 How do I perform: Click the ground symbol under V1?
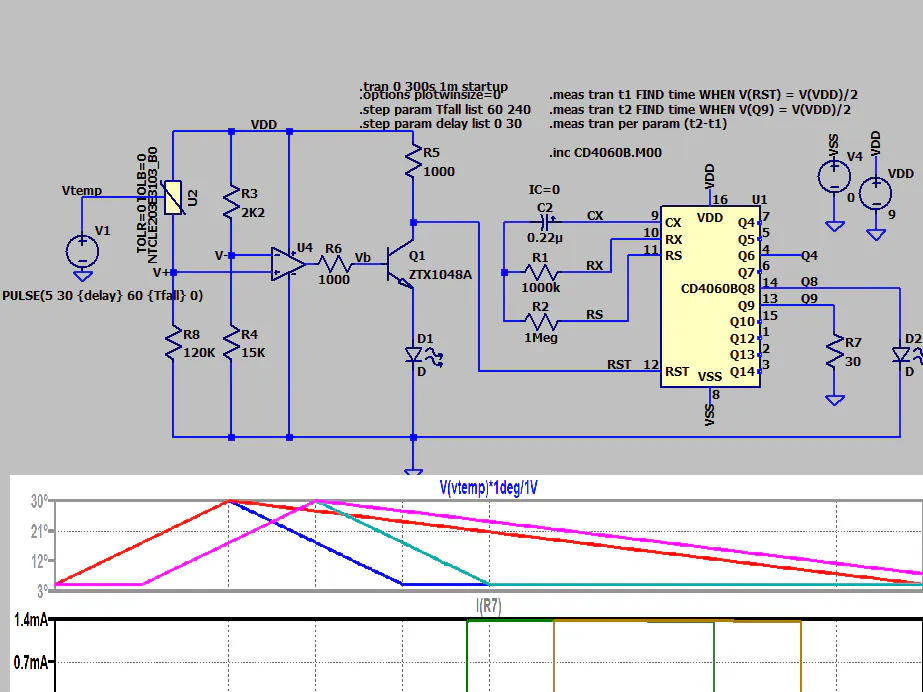tap(82, 276)
